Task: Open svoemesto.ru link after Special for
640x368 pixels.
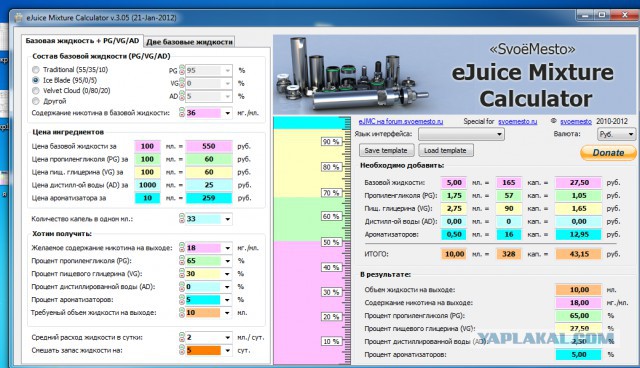Action: pyautogui.click(x=518, y=121)
